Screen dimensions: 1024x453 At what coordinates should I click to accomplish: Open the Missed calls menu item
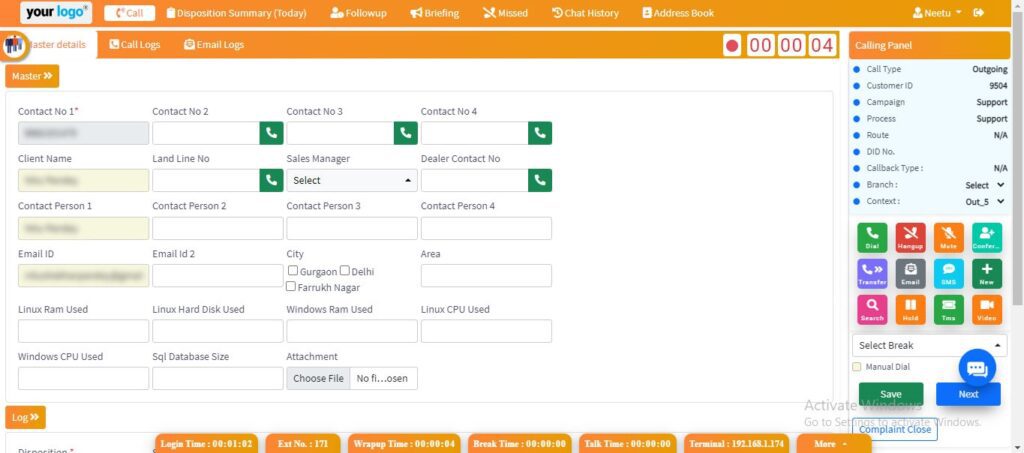[x=505, y=13]
